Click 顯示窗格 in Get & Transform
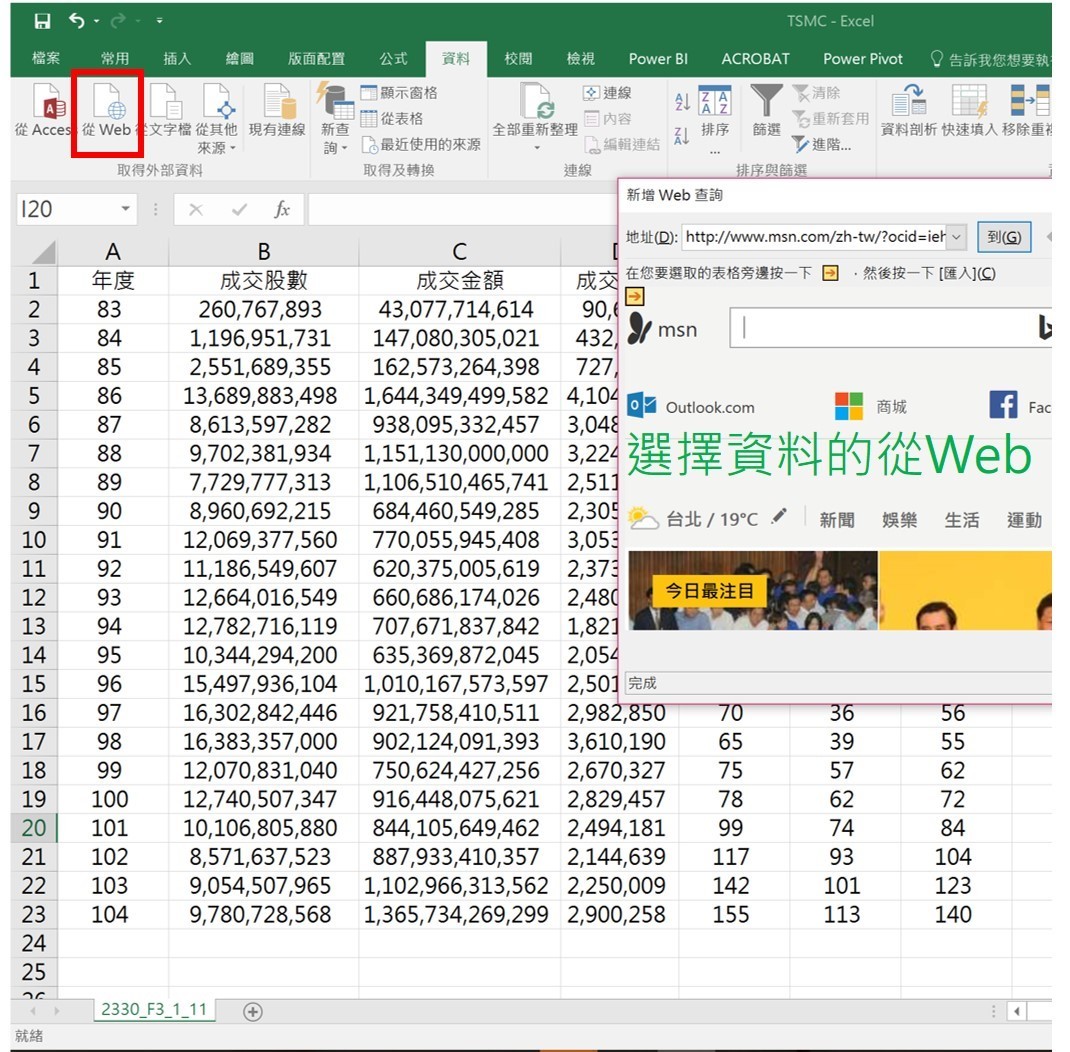This screenshot has width=1070, height=1052. point(399,93)
